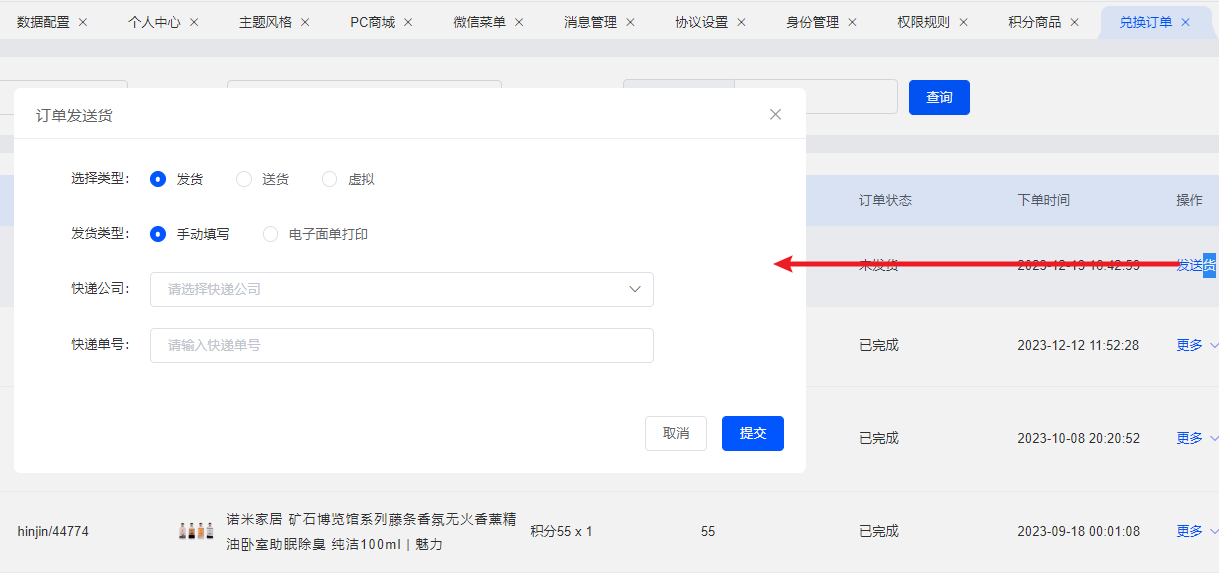Viewport: 1219px width, 573px height.
Task: Close the 微信菜单 tab via the x icon
Action: pyautogui.click(x=519, y=22)
